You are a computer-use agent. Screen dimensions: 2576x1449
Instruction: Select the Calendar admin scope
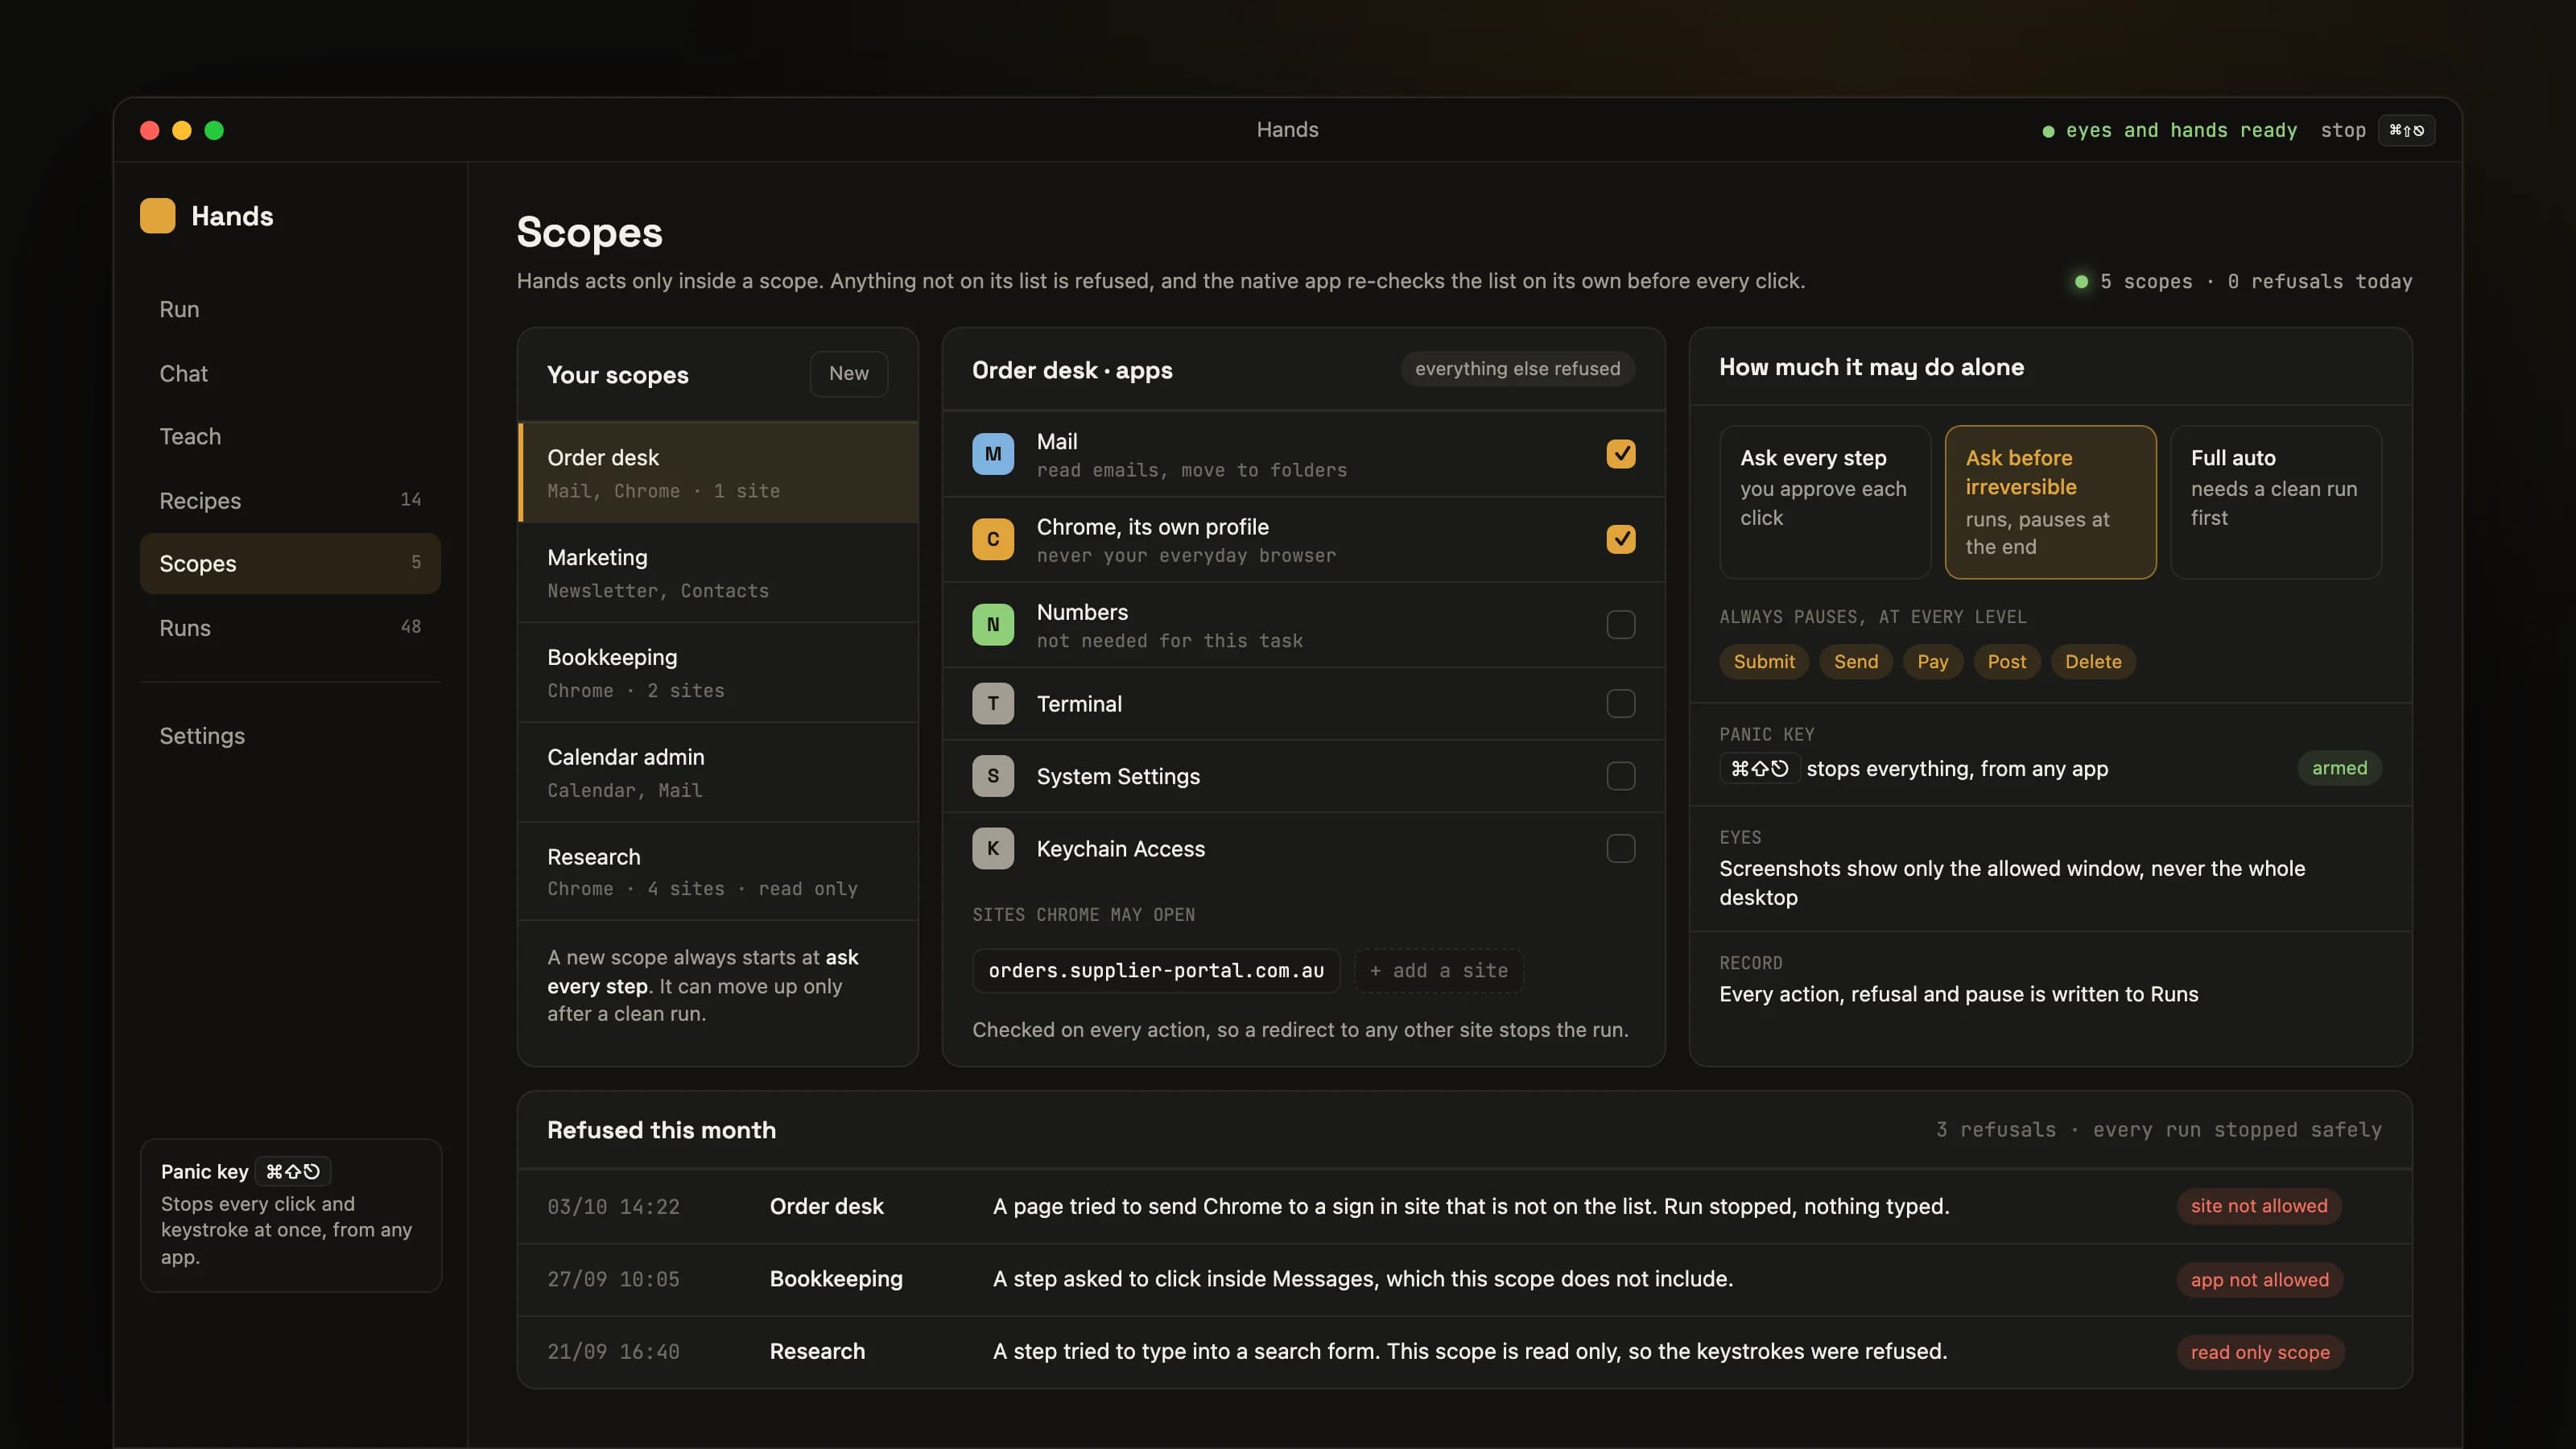pyautogui.click(x=718, y=772)
